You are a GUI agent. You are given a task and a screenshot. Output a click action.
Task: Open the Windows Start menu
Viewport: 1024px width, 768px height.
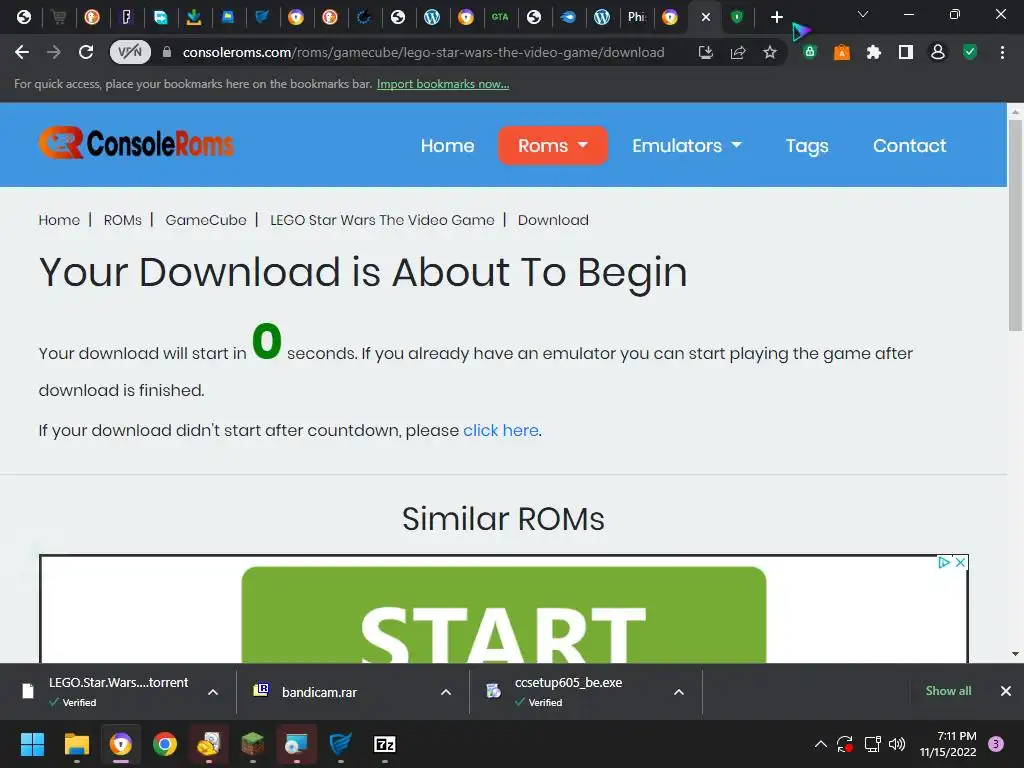[32, 744]
